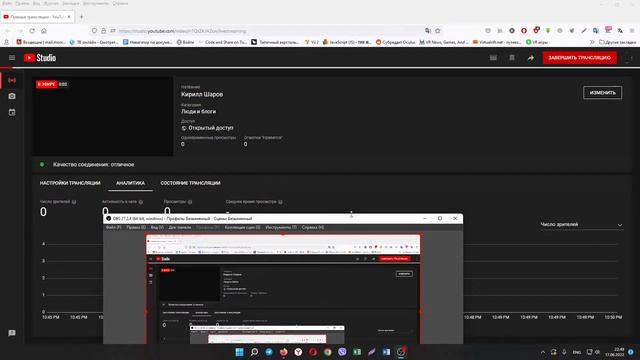Open the Субреддит Oculus bookmark
Image resolution: width=640 pixels, height=360 pixels.
(395, 42)
